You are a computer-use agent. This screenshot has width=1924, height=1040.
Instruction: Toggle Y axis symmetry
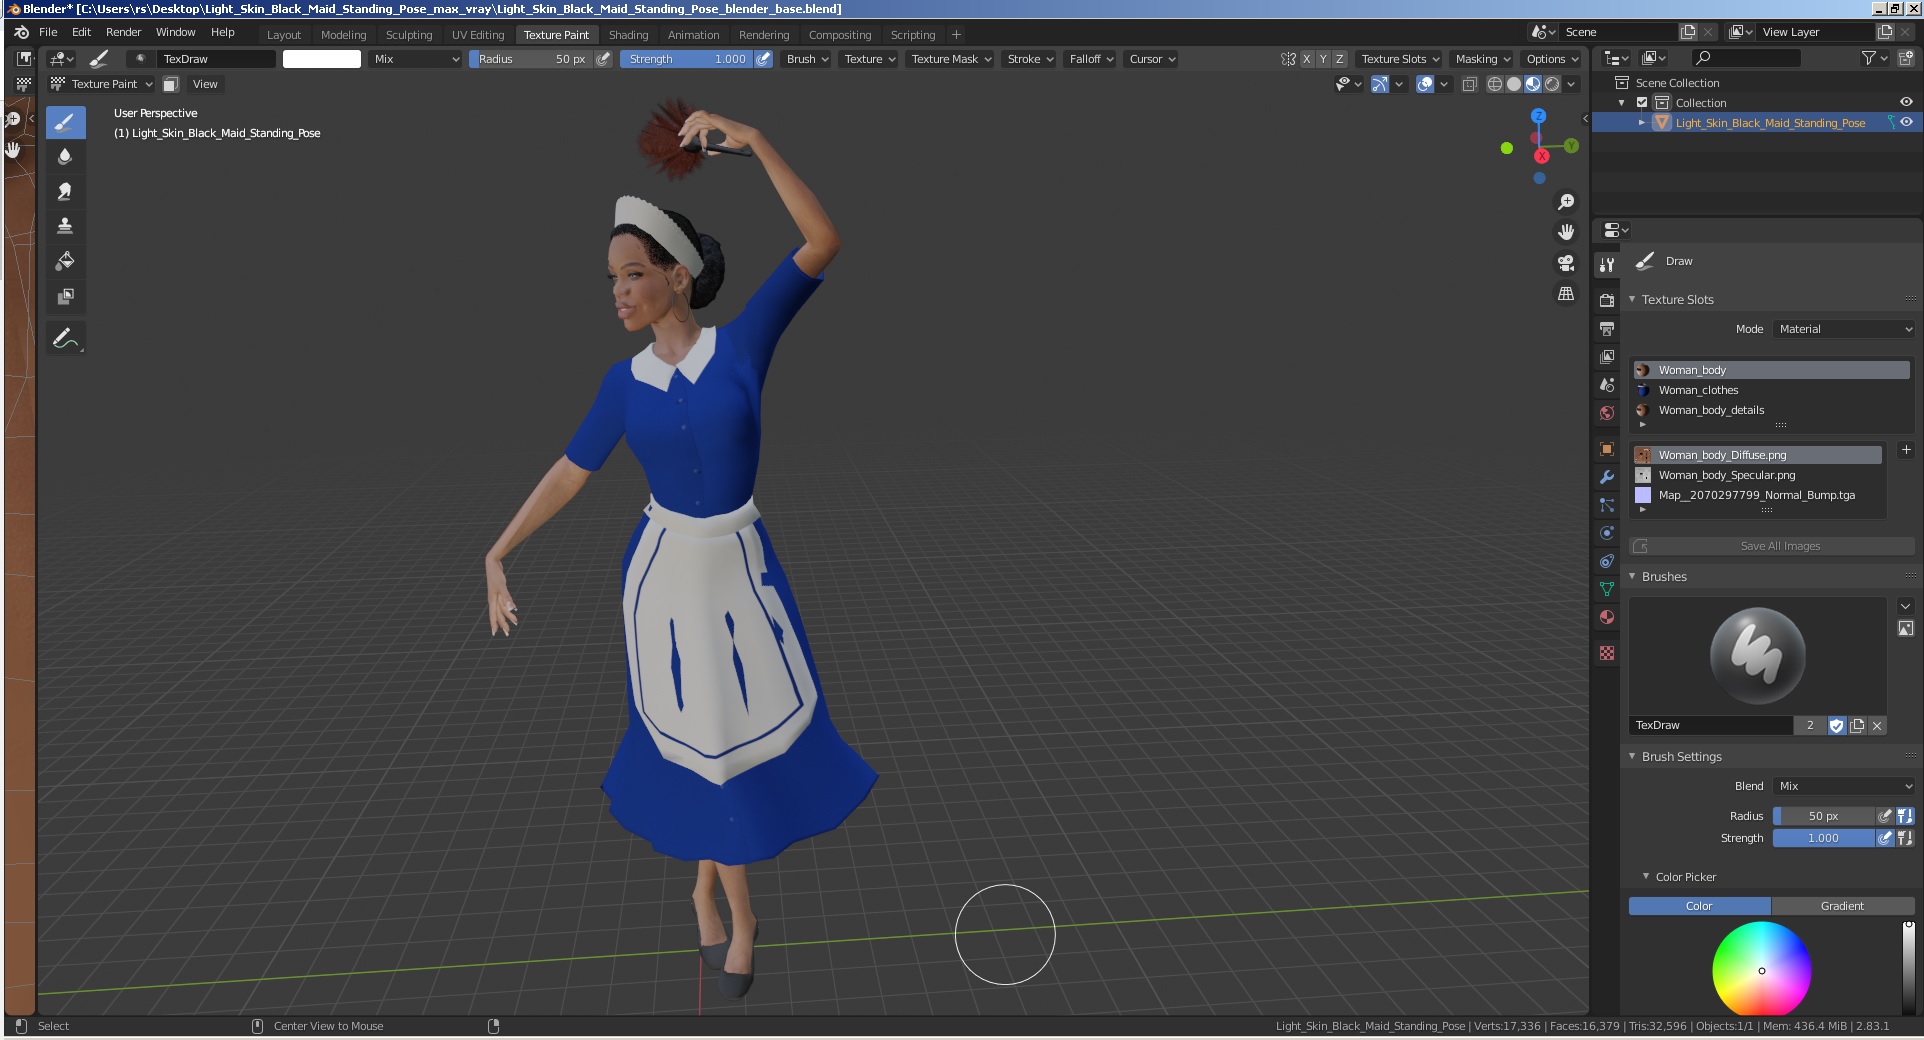pos(1323,59)
